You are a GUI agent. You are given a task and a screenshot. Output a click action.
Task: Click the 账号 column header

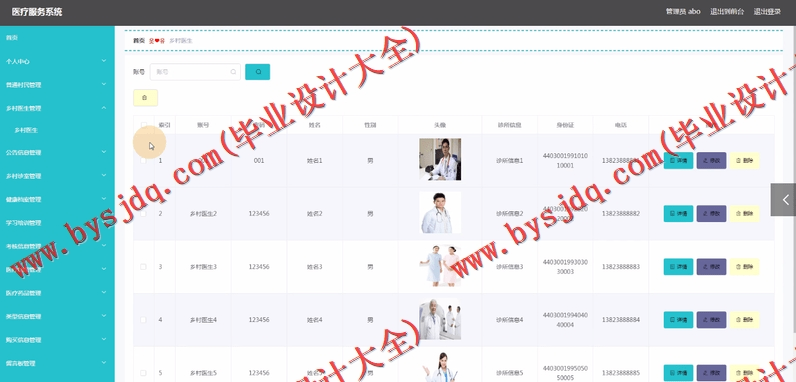203,125
